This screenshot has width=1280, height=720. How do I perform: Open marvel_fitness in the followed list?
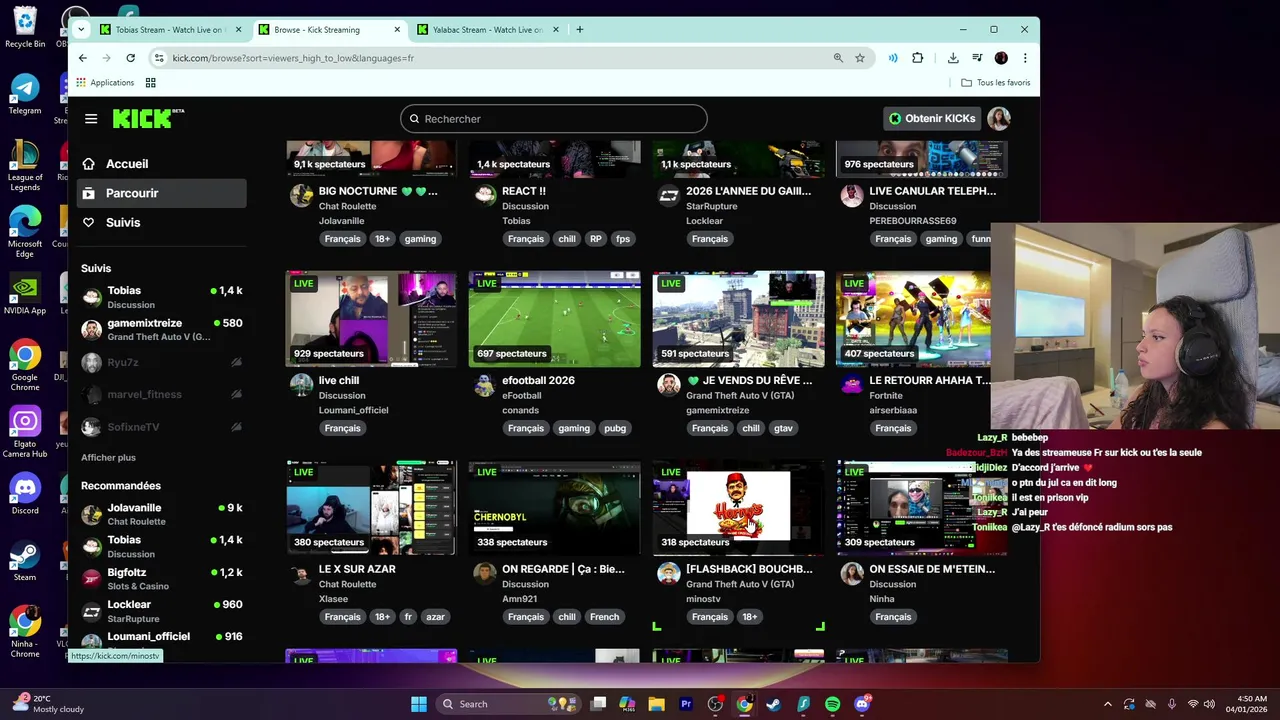[161, 394]
